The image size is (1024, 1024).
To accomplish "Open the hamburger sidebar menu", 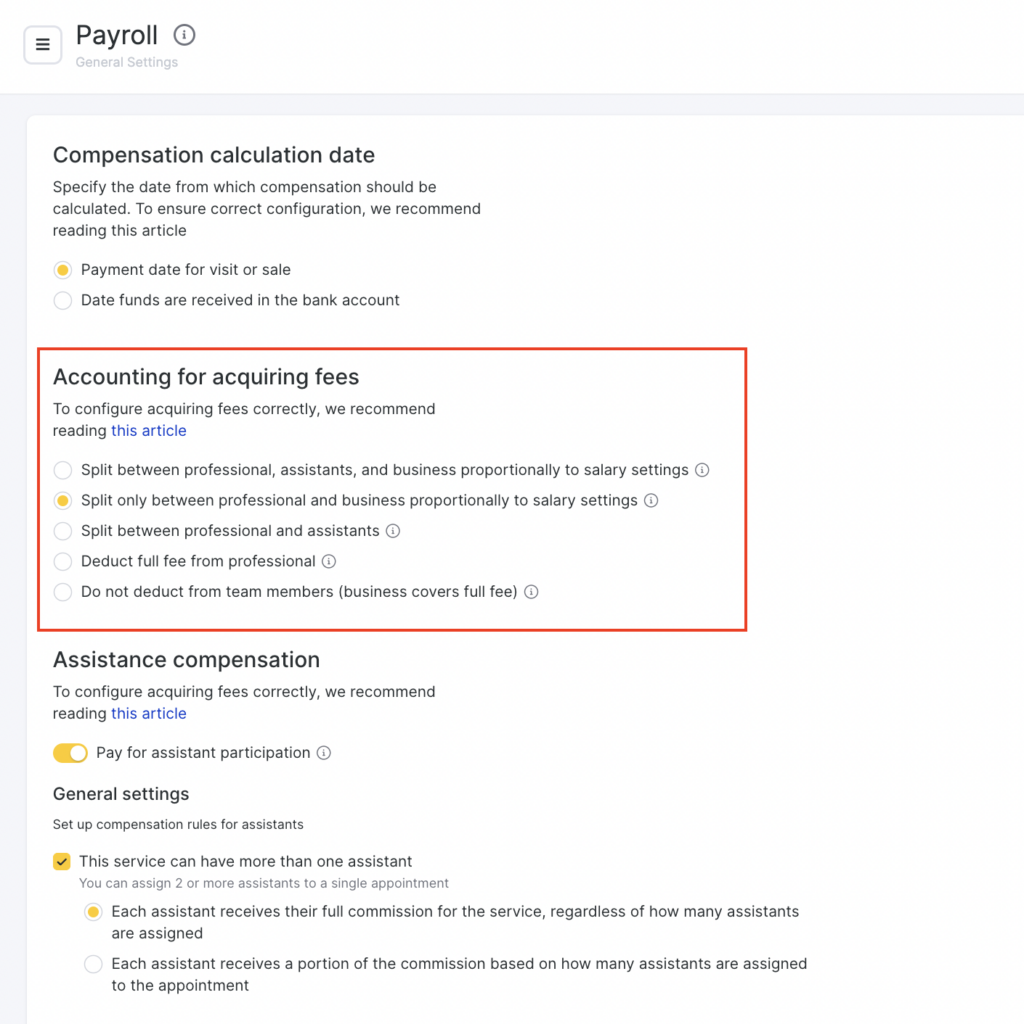I will tap(43, 45).
